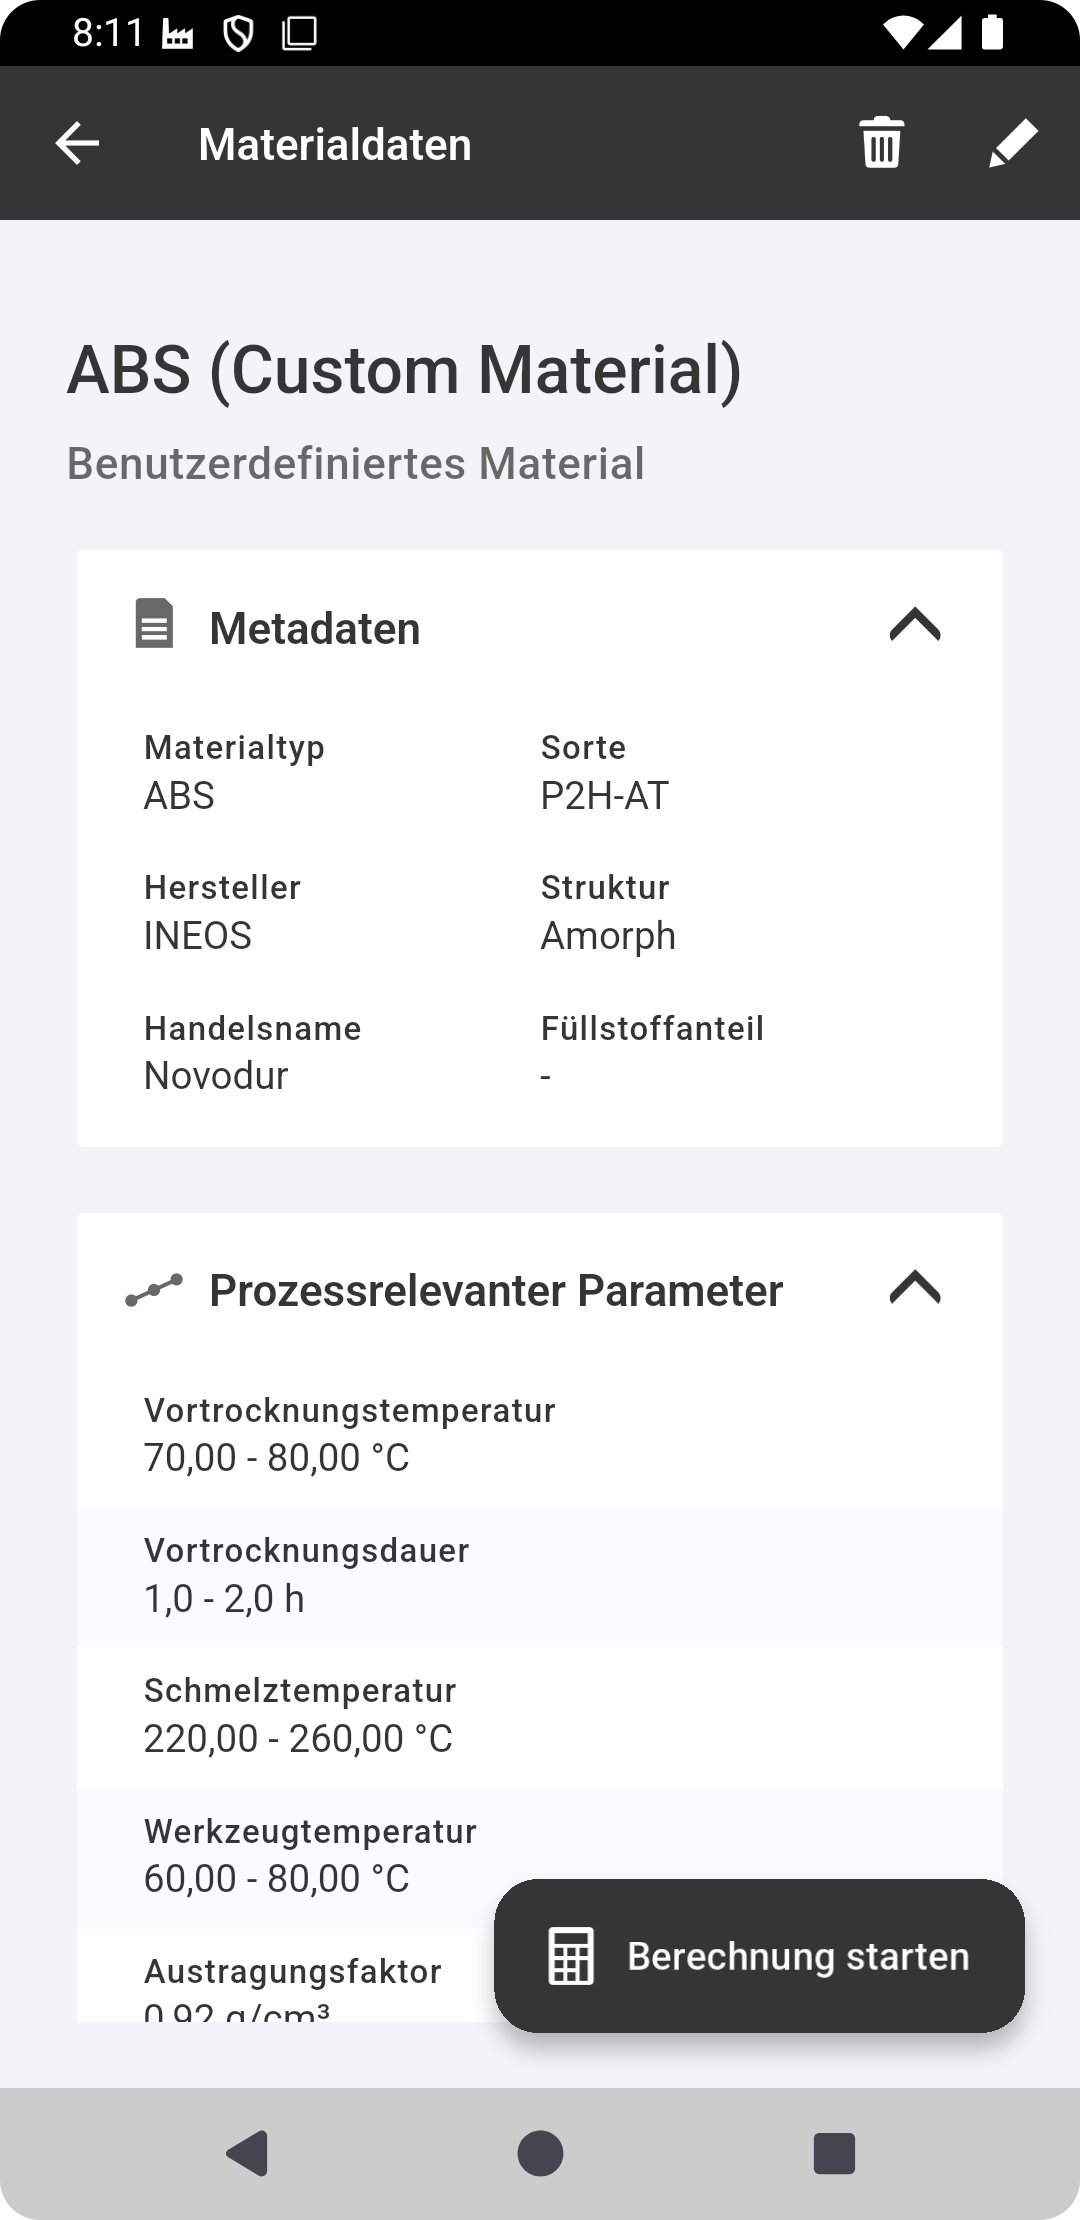This screenshot has height=2220, width=1080.
Task: Open recent apps square button
Action: click(834, 2153)
